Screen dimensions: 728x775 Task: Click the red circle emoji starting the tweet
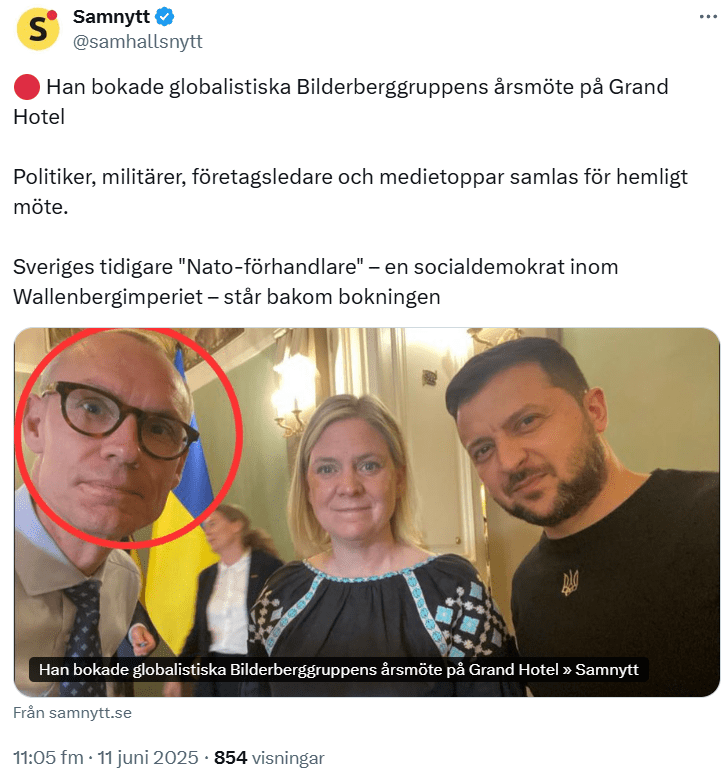(27, 87)
